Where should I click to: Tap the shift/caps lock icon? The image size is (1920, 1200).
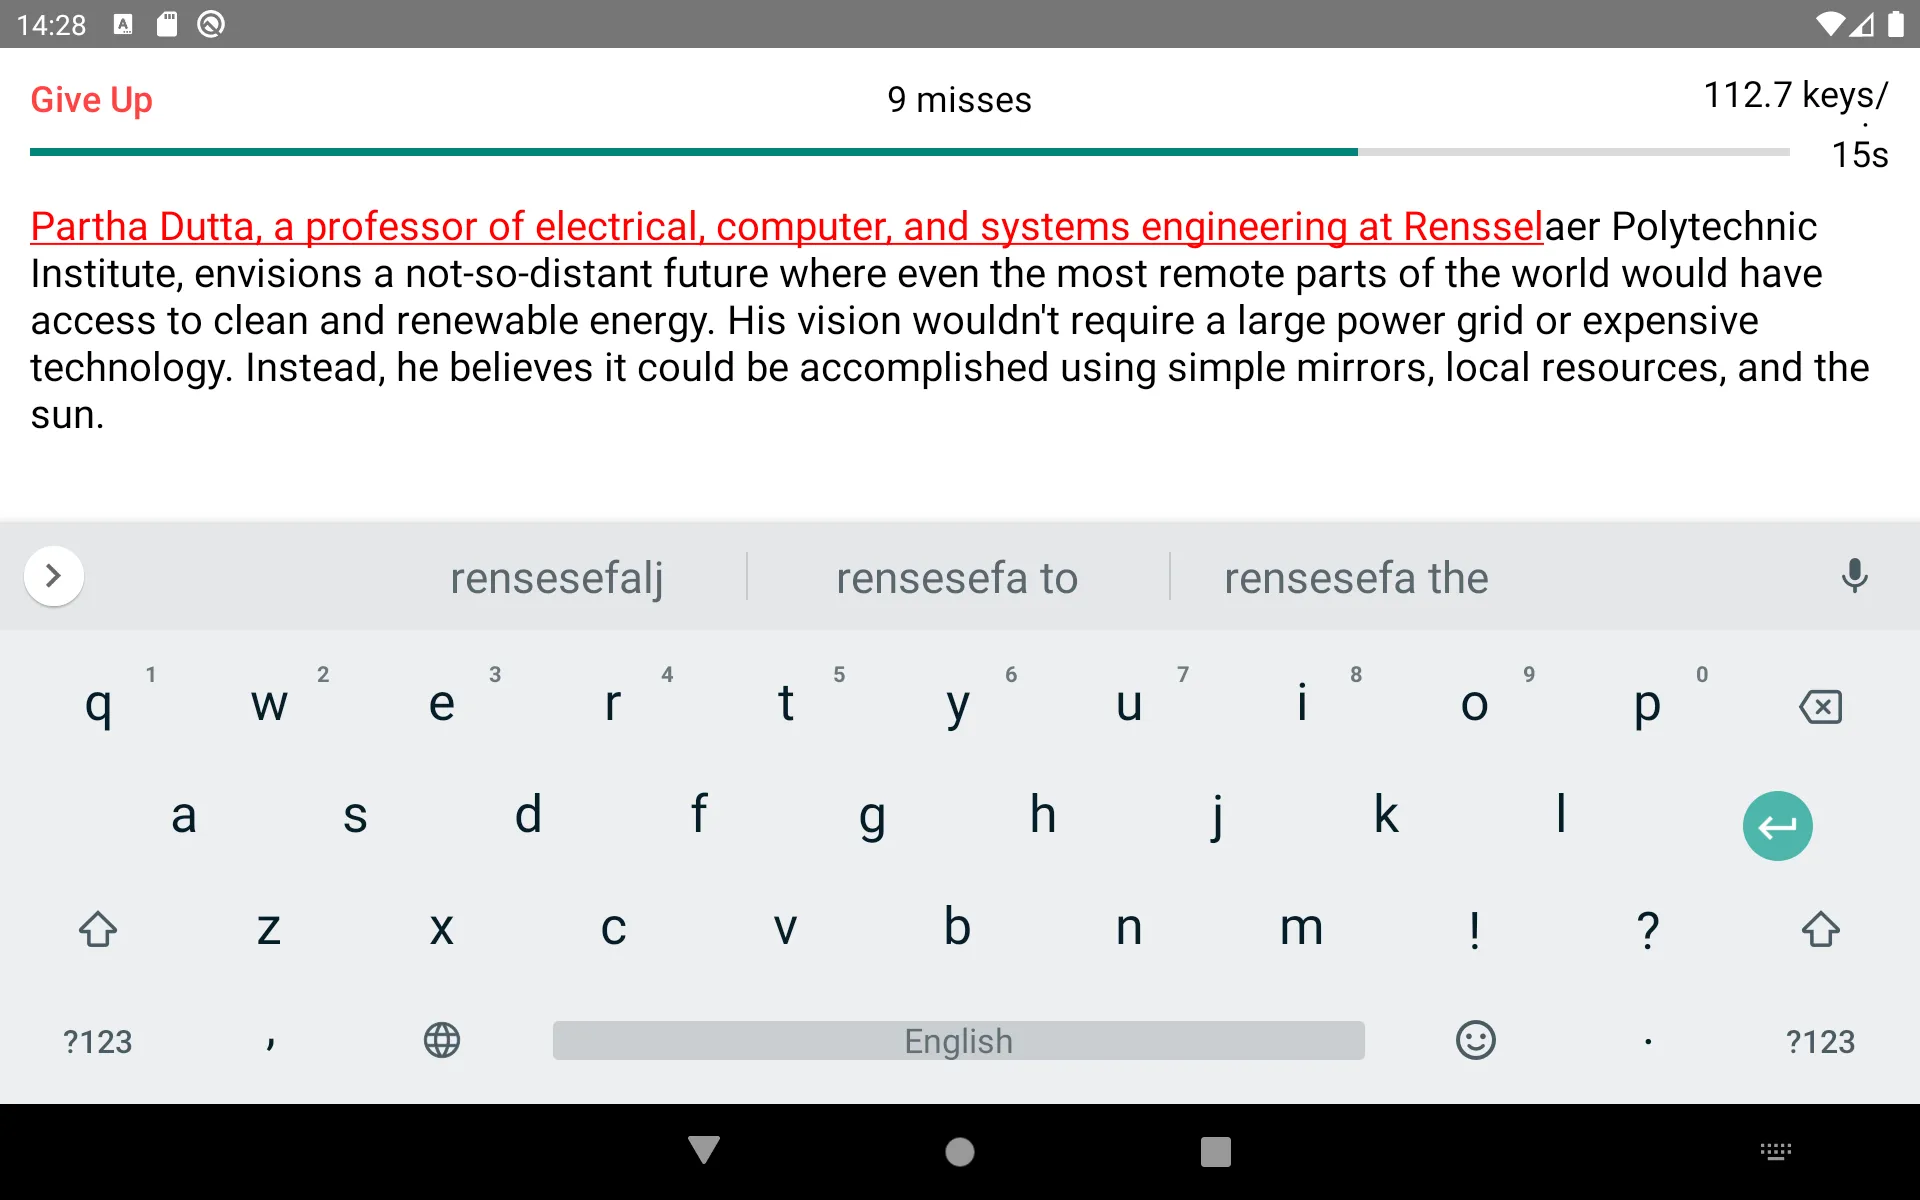[97, 924]
